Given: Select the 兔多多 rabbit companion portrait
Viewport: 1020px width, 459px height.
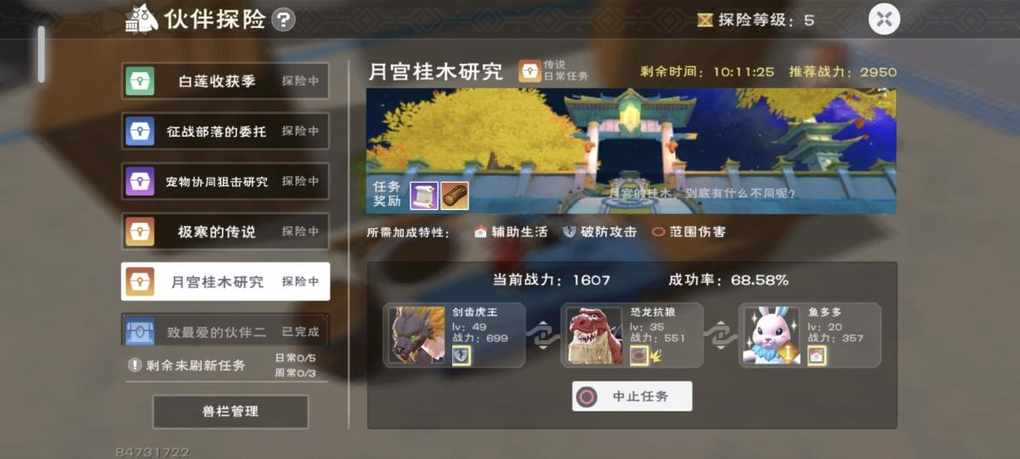Looking at the screenshot, I should [x=772, y=335].
